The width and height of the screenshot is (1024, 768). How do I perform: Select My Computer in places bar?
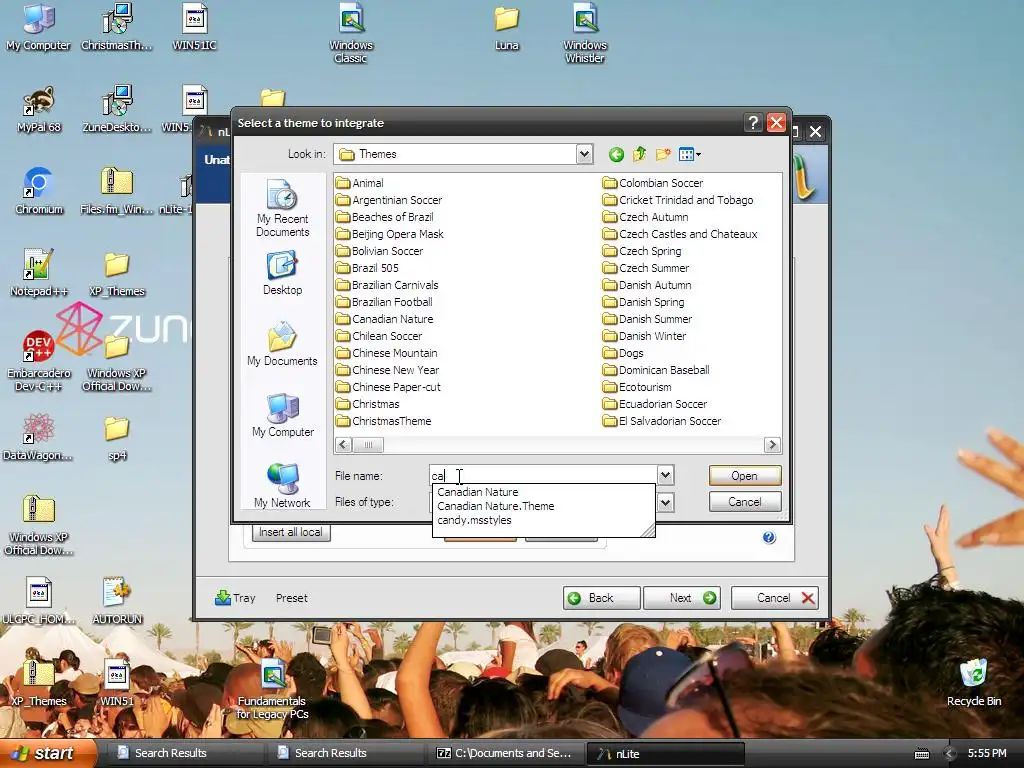pyautogui.click(x=283, y=415)
